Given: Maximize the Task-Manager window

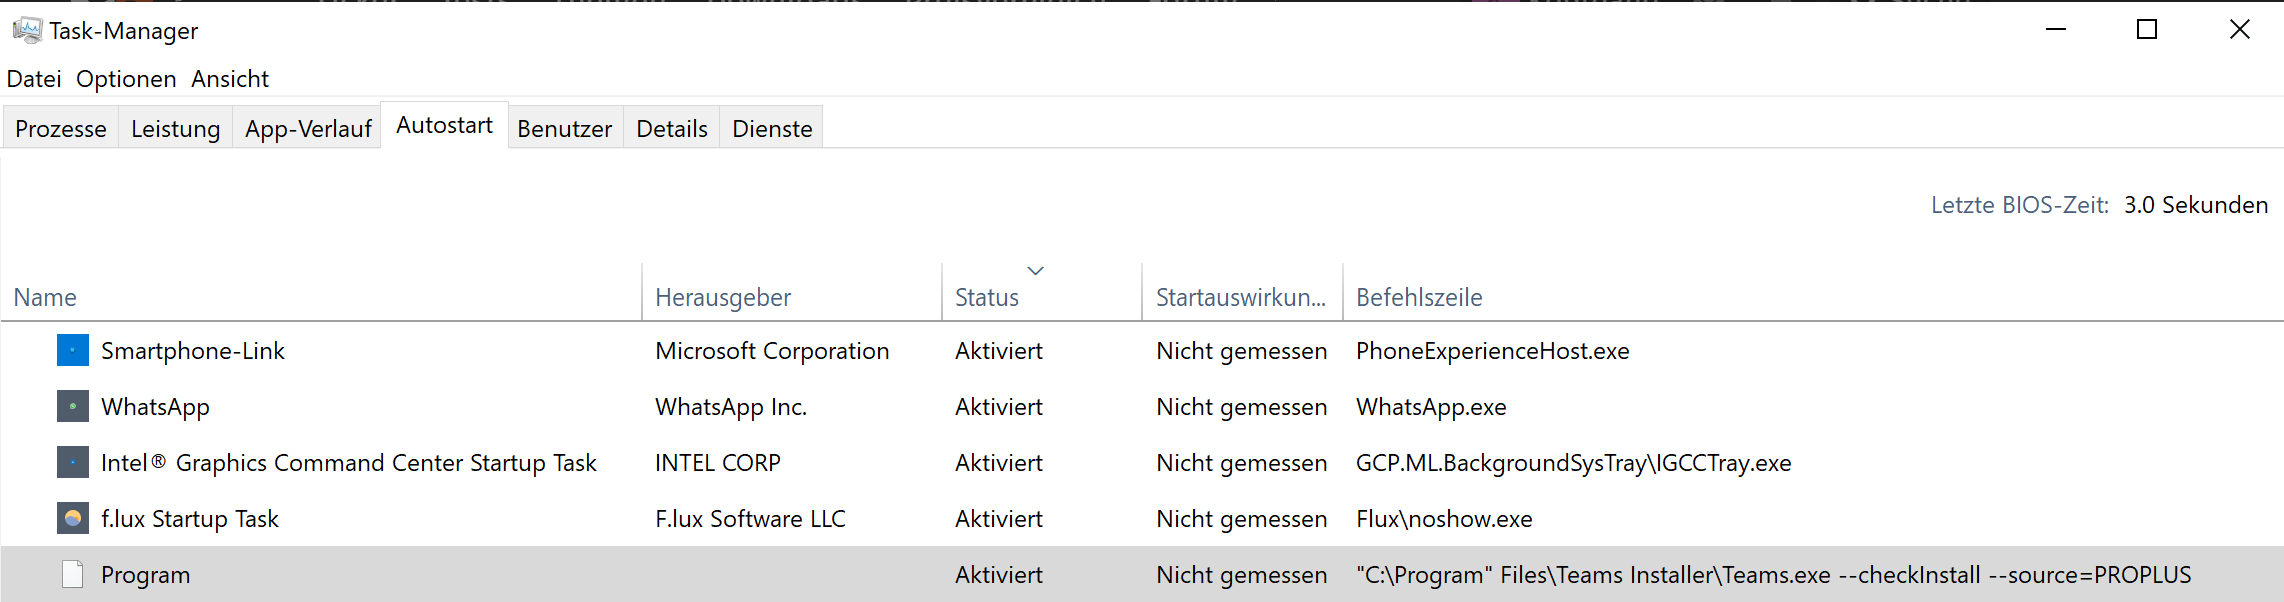Looking at the screenshot, I should (x=2147, y=30).
